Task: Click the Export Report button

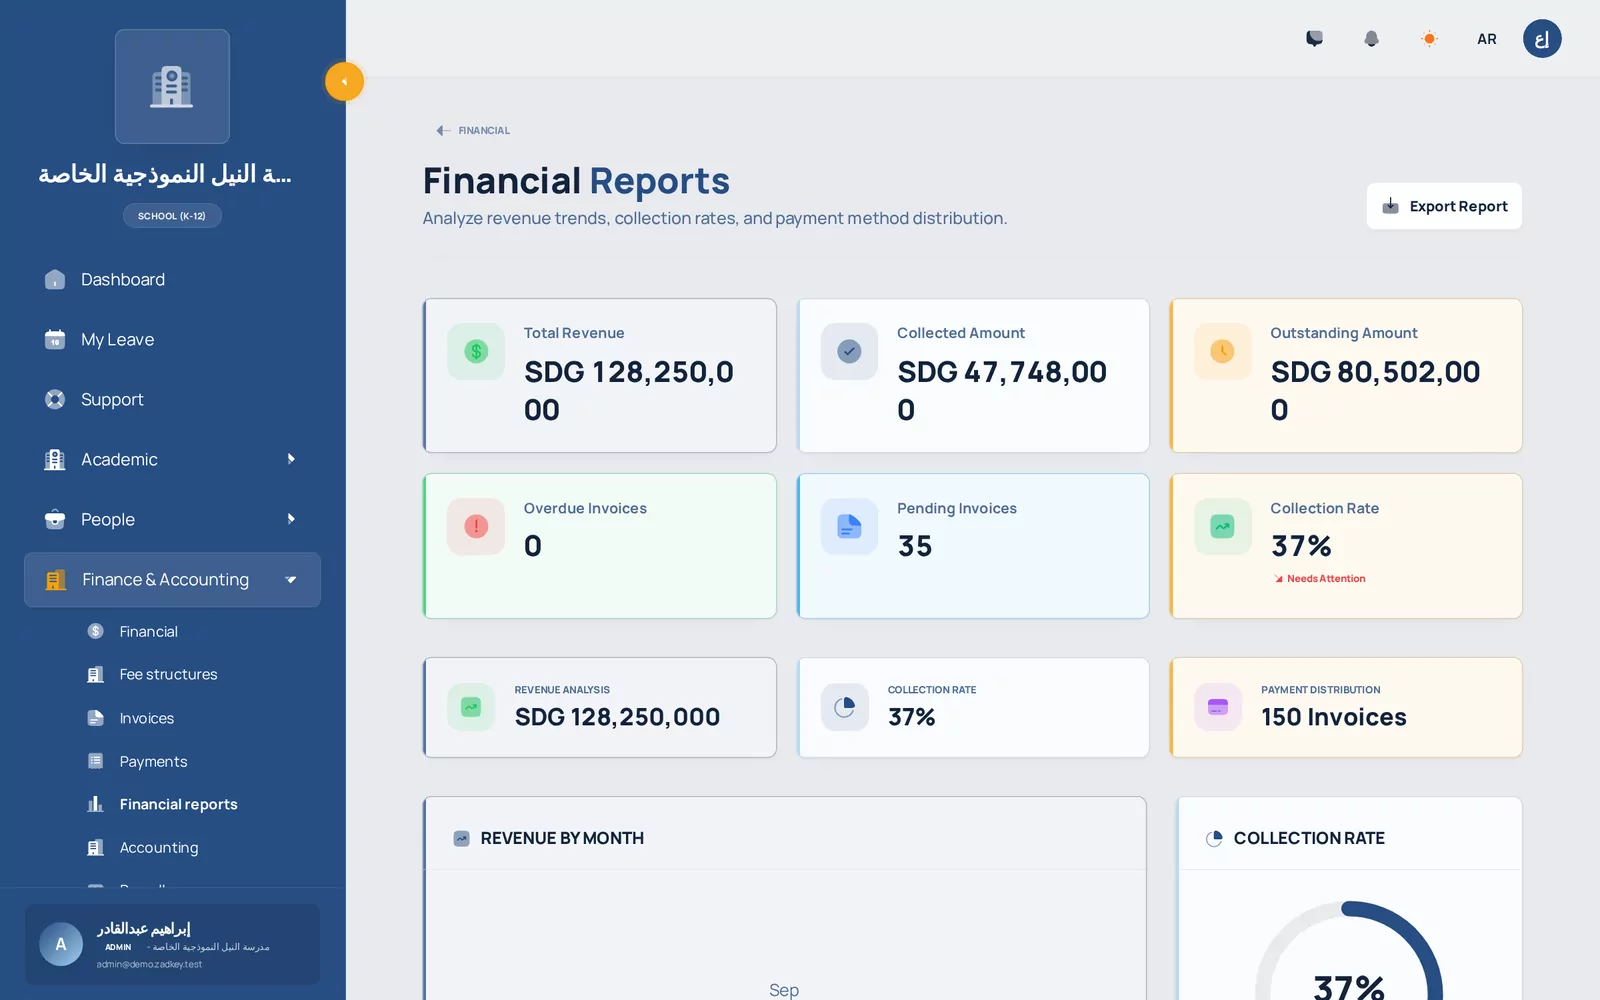Action: [1444, 206]
